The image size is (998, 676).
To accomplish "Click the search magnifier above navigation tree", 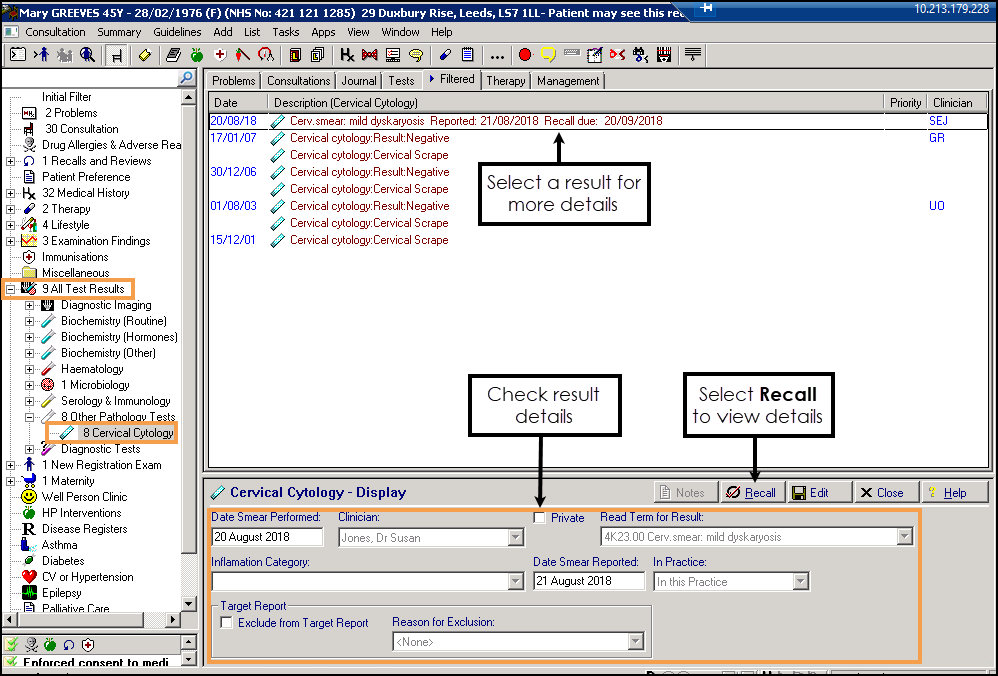I will tap(186, 78).
